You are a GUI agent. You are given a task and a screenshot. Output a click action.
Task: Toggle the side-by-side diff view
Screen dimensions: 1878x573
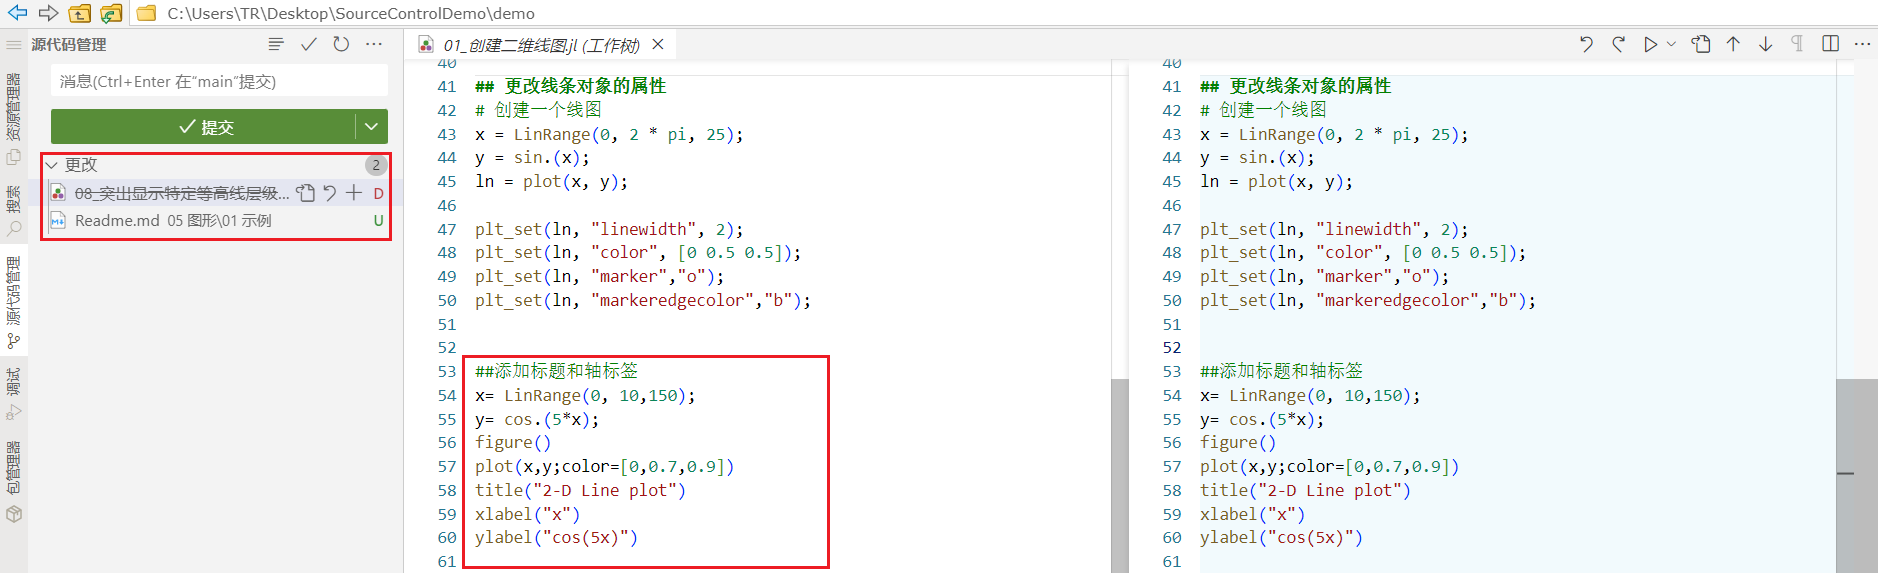(x=1830, y=44)
